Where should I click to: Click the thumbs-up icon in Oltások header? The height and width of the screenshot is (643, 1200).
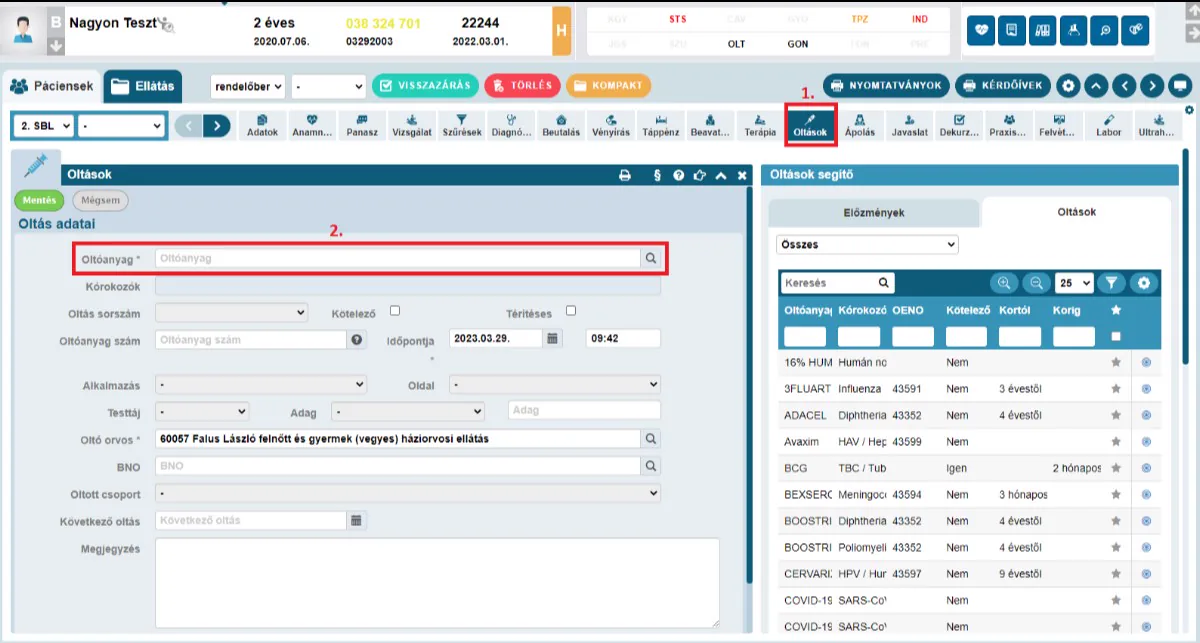click(700, 175)
